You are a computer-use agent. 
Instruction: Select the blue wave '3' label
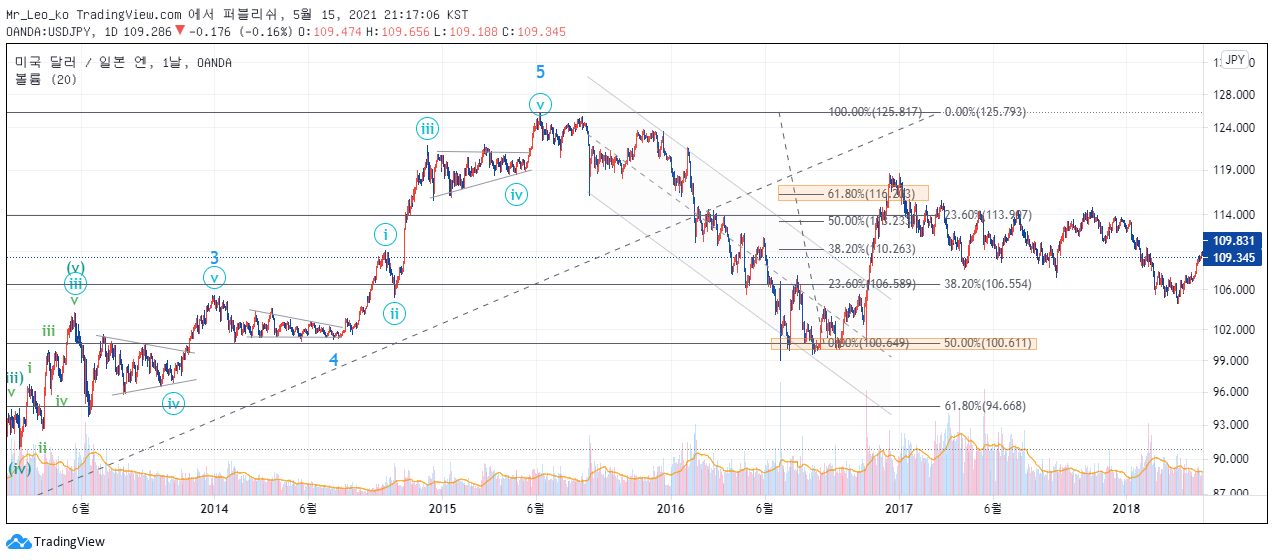pyautogui.click(x=214, y=257)
